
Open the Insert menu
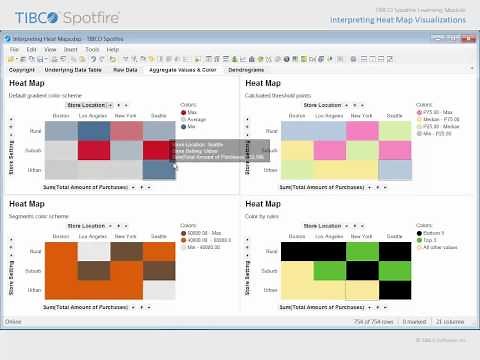[70, 49]
